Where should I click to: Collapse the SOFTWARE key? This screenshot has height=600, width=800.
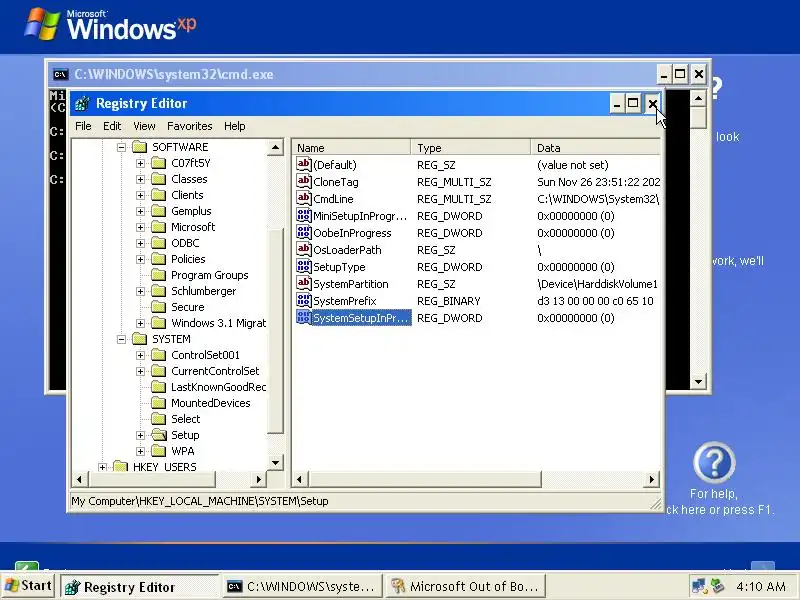click(x=121, y=147)
